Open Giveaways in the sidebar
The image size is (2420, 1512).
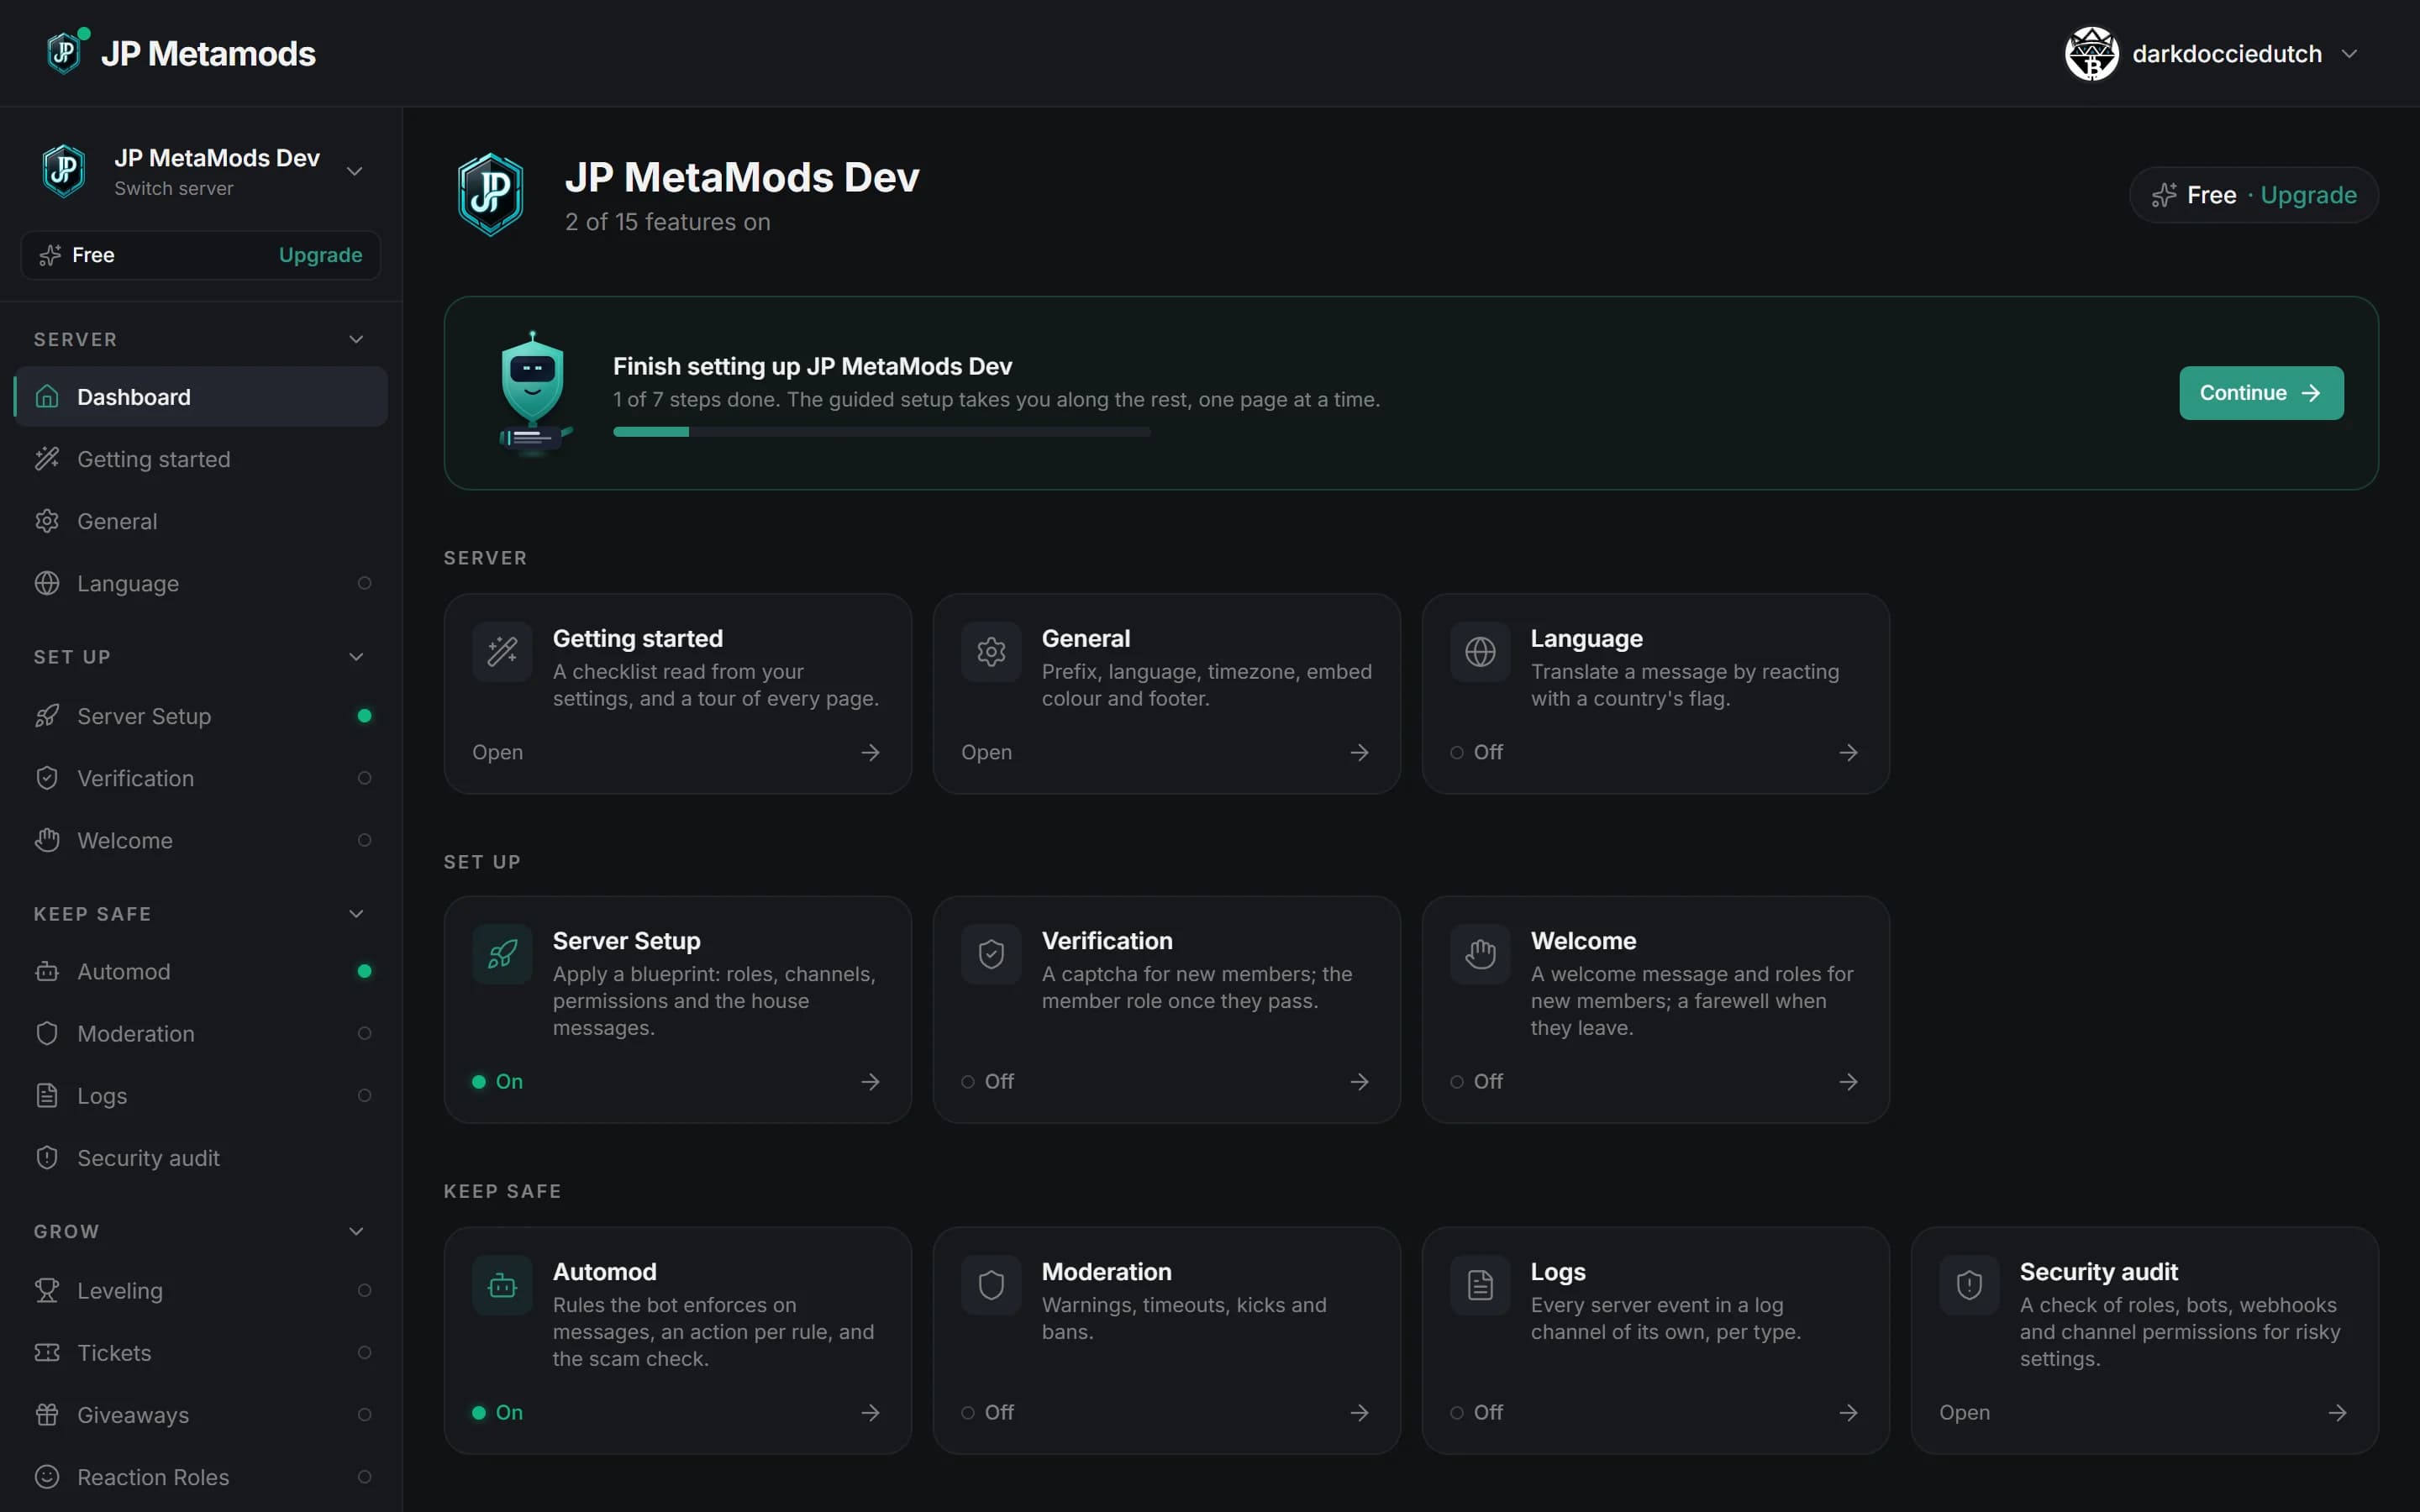point(200,1414)
